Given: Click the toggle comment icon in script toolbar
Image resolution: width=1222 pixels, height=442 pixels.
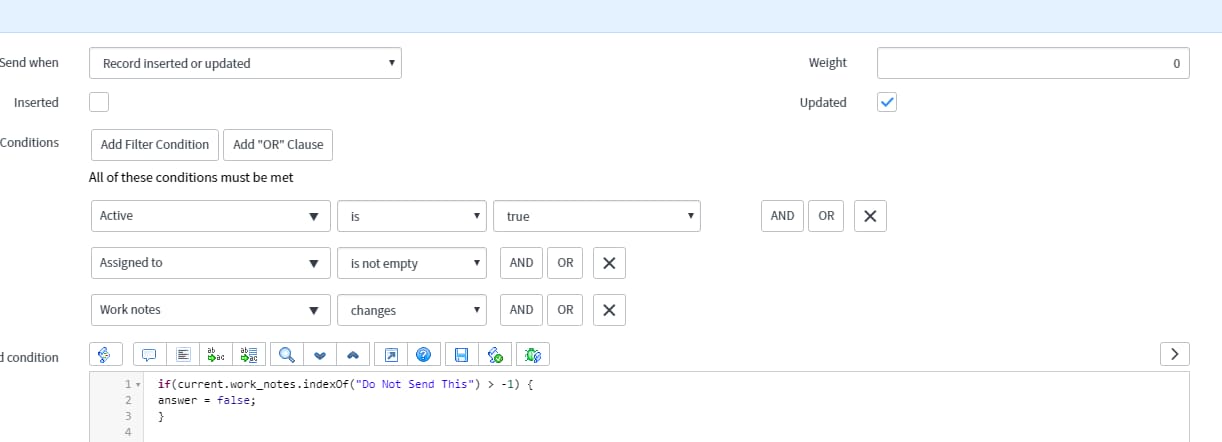Looking at the screenshot, I should (148, 354).
